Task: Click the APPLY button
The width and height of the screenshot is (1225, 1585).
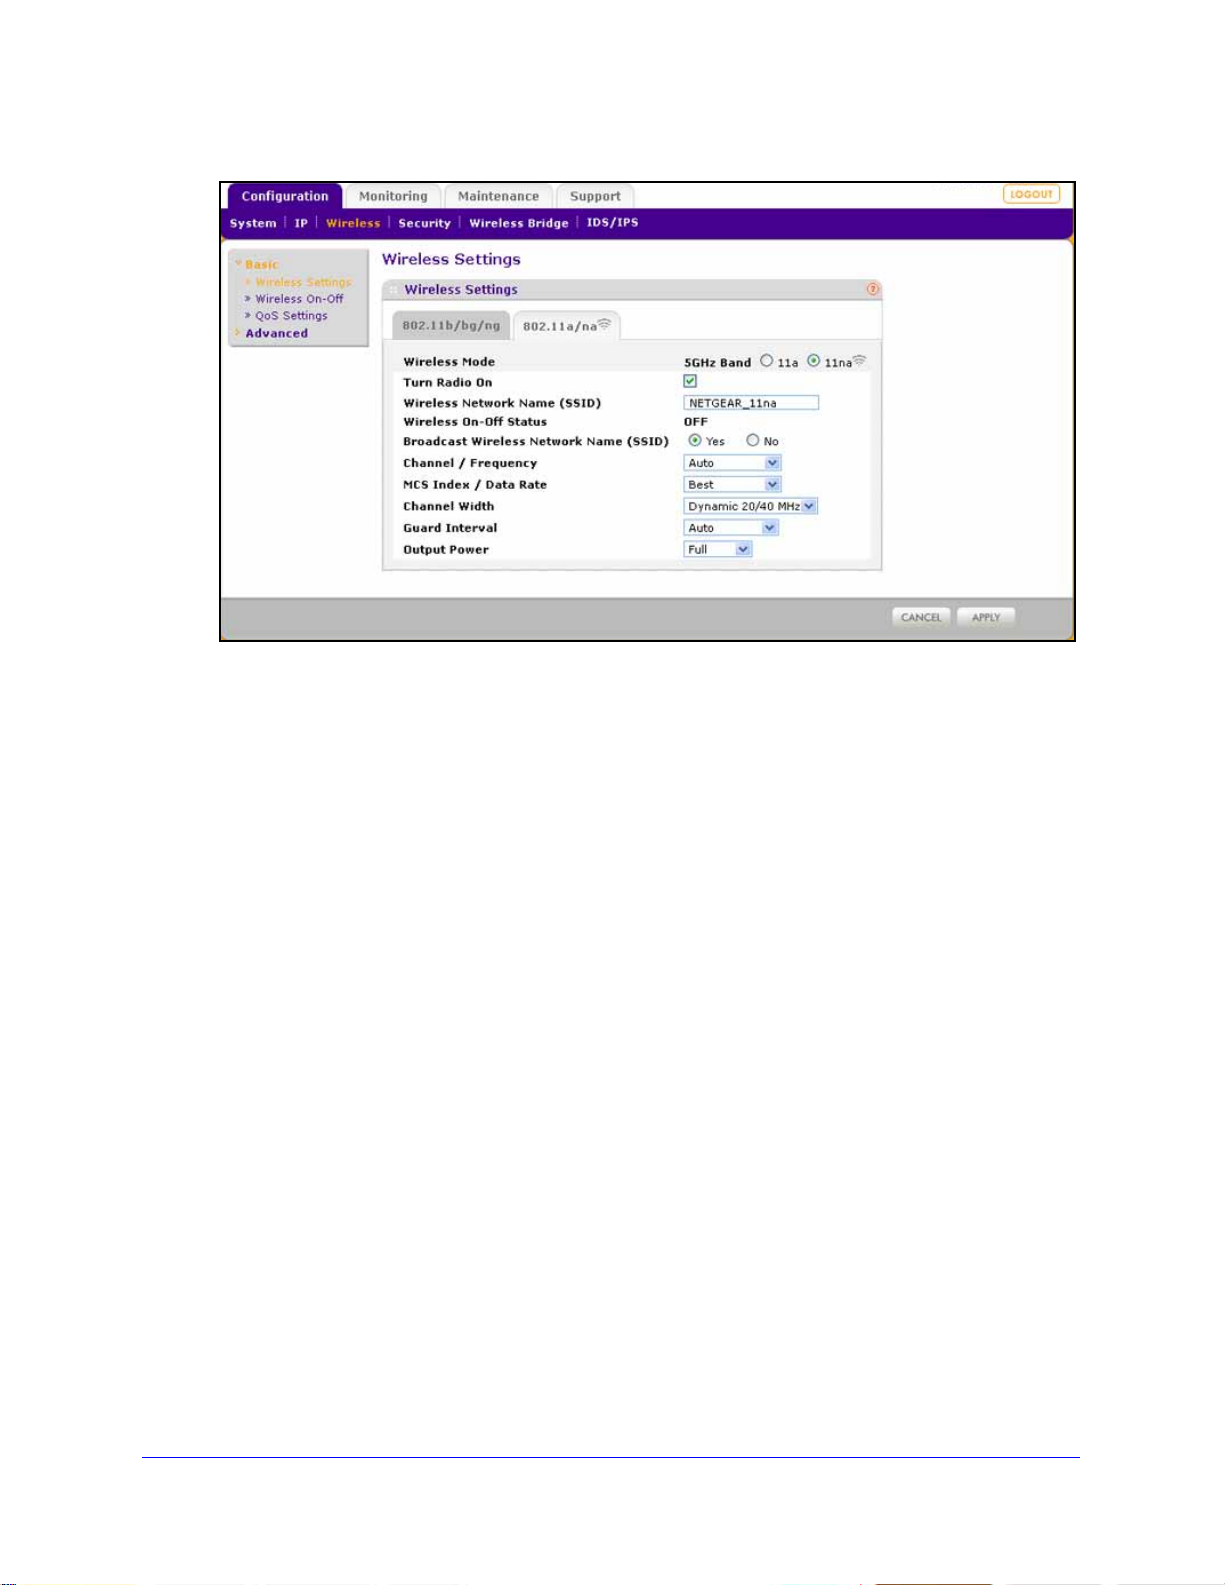Action: 986,617
